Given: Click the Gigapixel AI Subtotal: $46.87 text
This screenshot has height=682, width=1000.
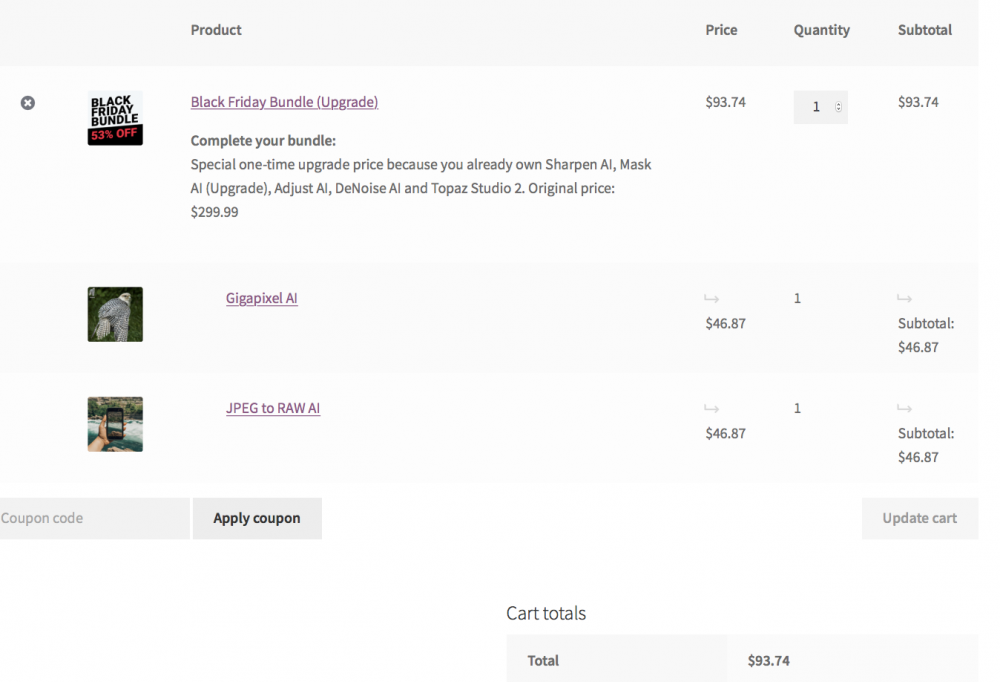Looking at the screenshot, I should (926, 335).
